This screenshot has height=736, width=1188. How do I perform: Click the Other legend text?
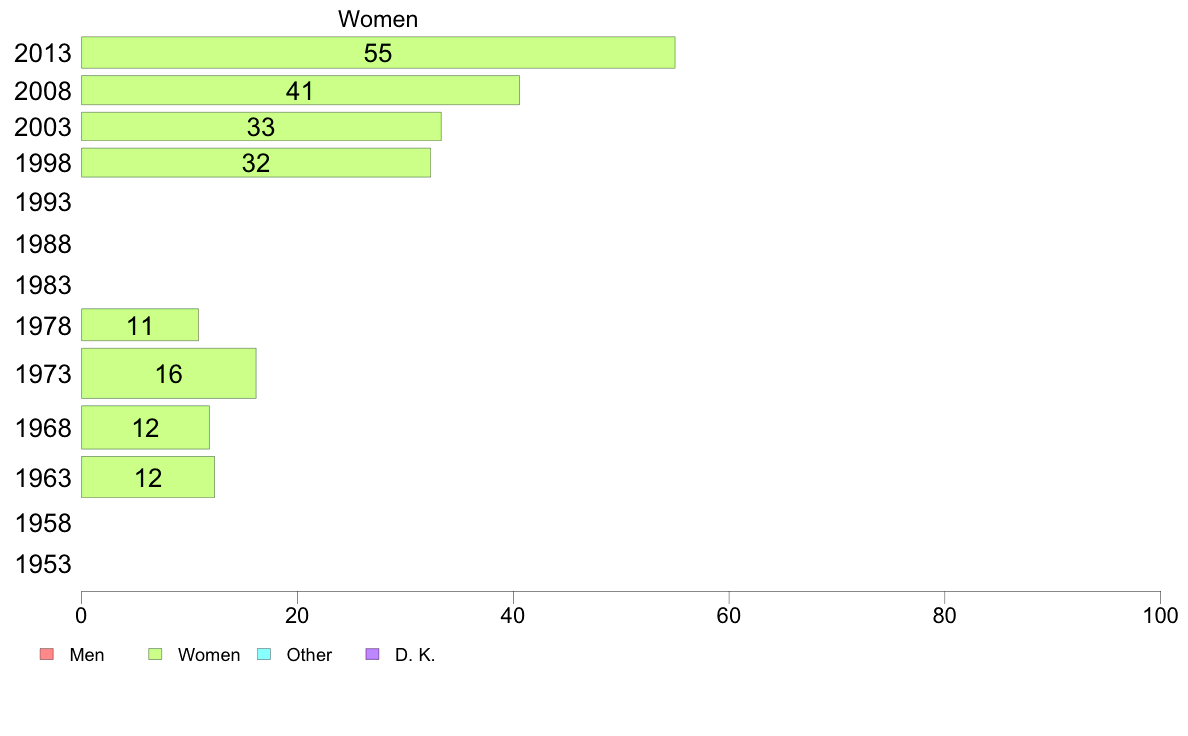309,655
